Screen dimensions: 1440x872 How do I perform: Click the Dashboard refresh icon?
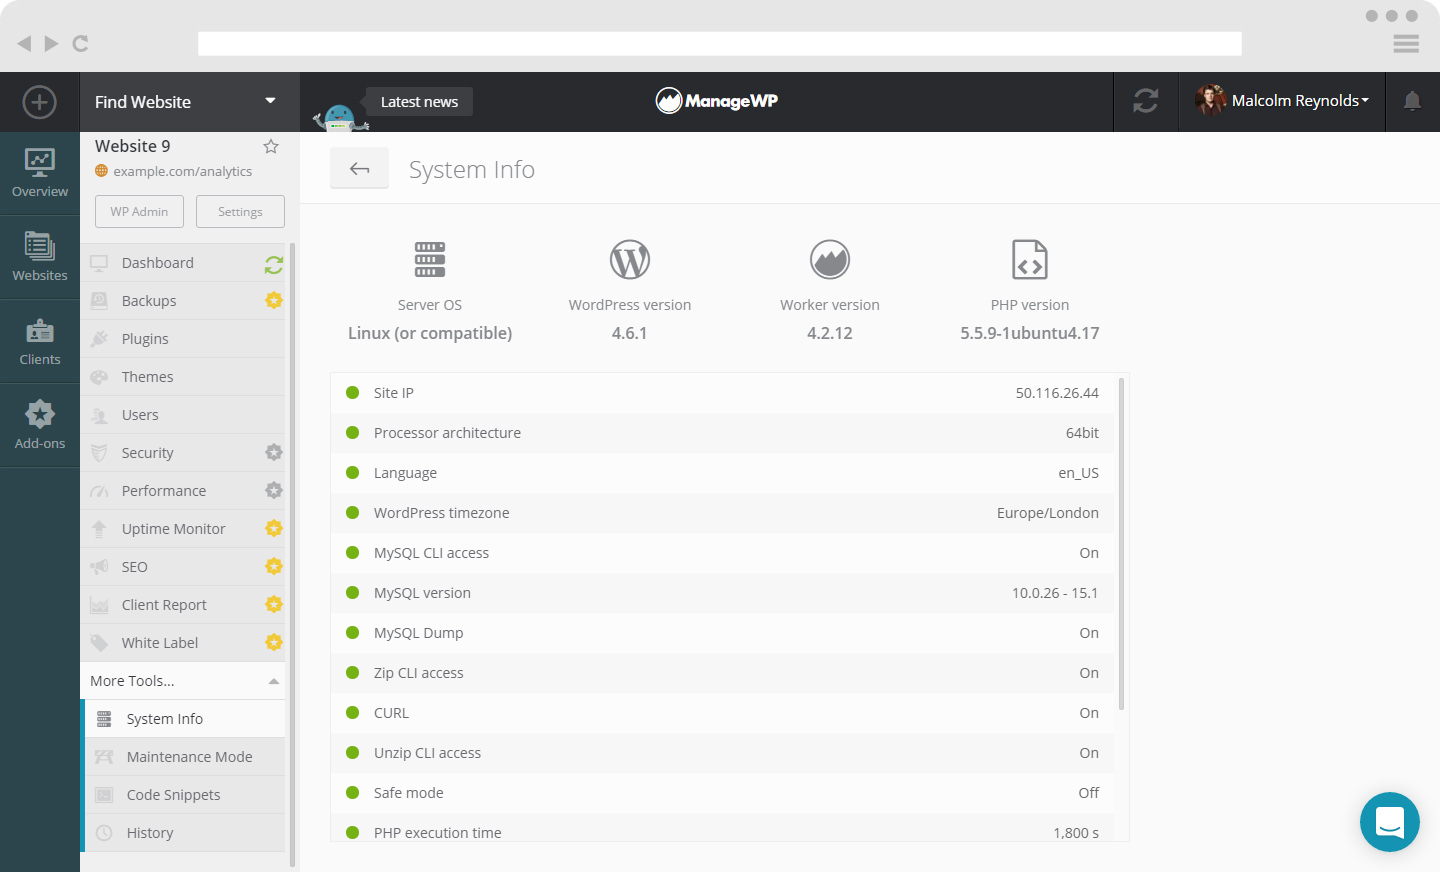[274, 265]
